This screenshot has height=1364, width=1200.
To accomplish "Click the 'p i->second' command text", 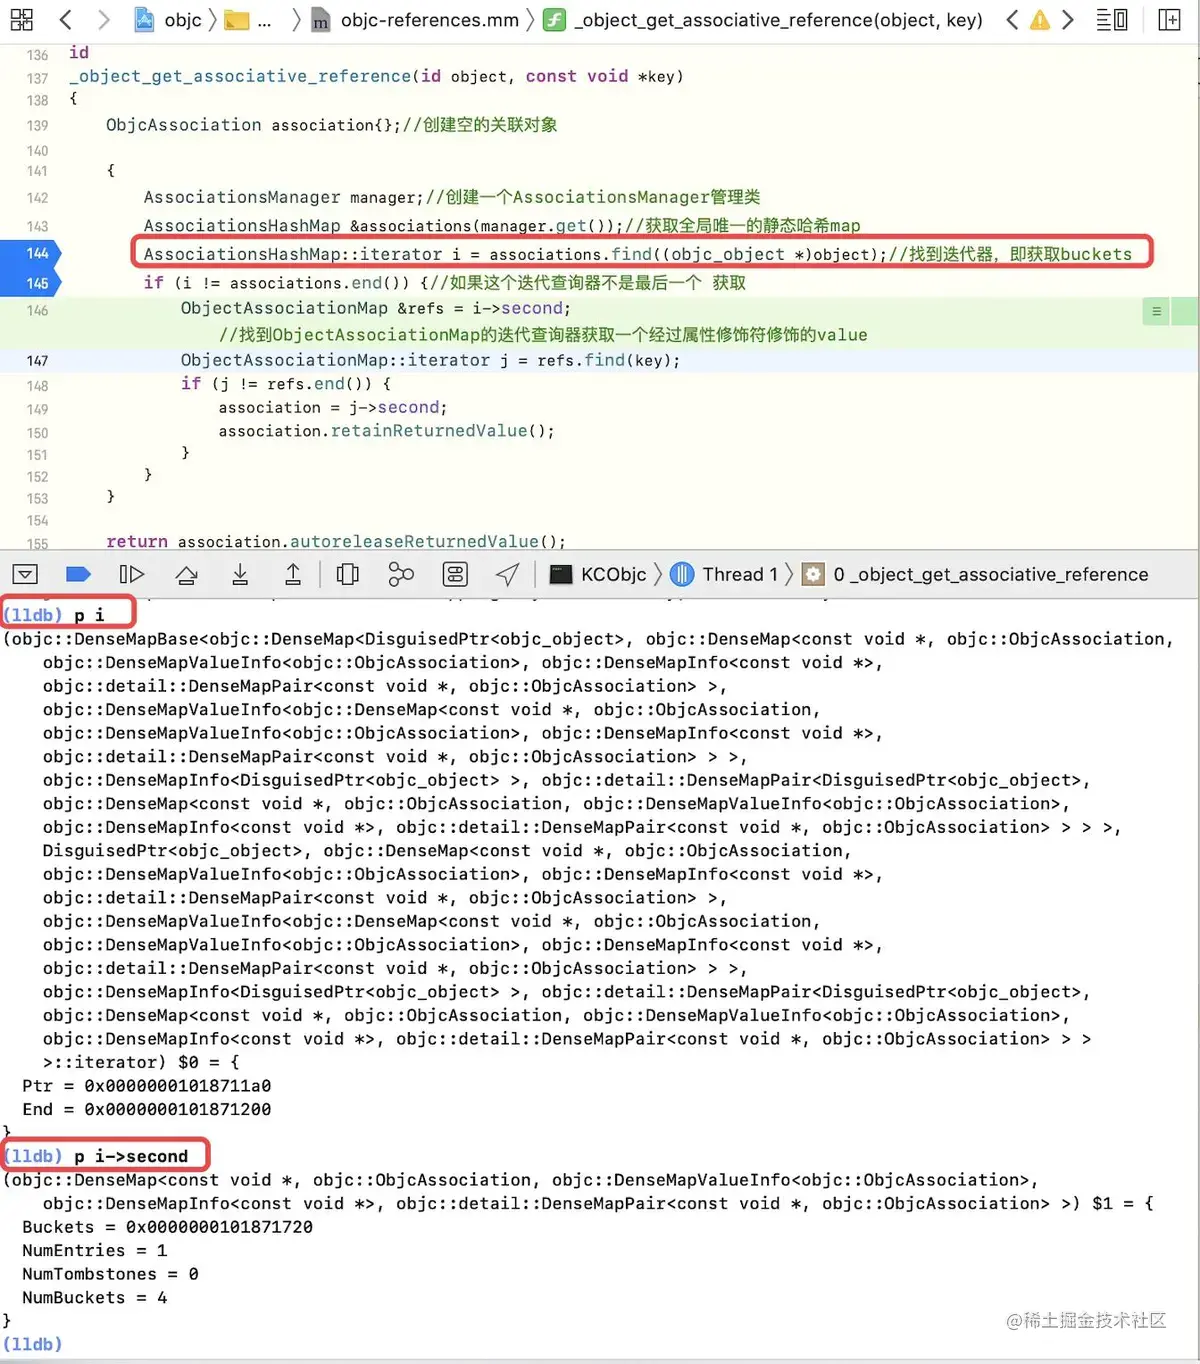I will 131,1156.
